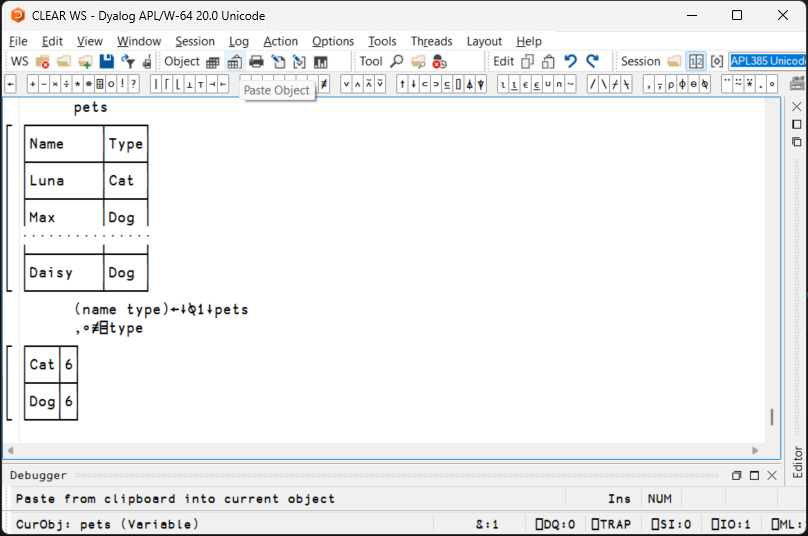Close the Editor side panel
Image resolution: width=808 pixels, height=536 pixels.
pos(797,107)
